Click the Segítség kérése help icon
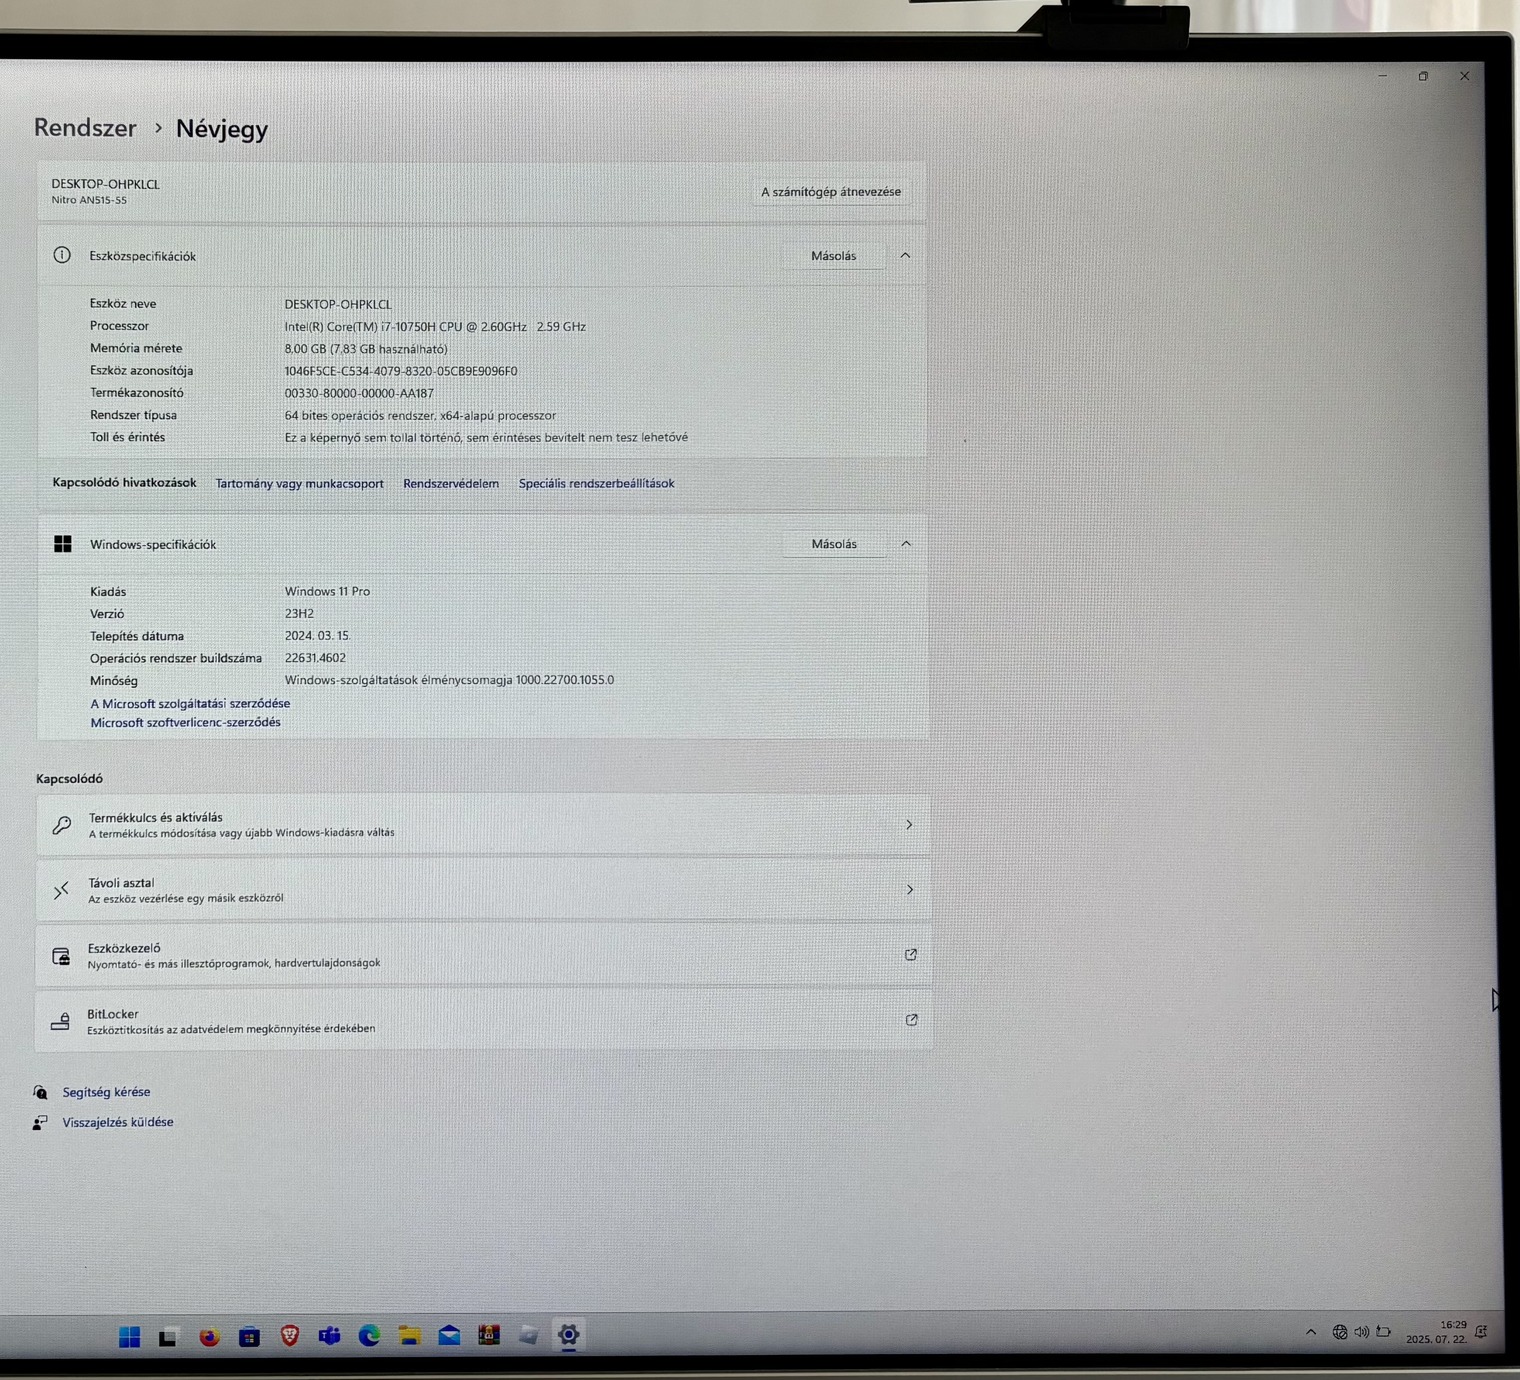 40,1092
